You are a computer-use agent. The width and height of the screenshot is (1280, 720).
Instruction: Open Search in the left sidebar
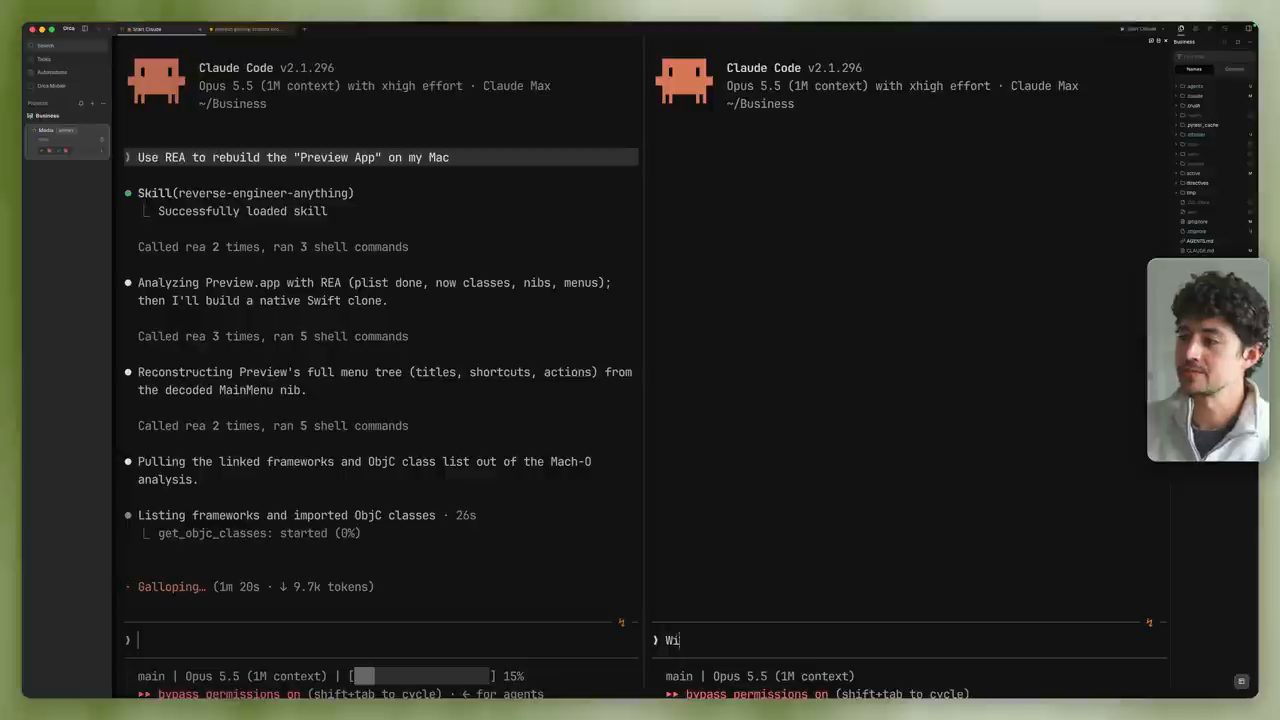[68, 46]
